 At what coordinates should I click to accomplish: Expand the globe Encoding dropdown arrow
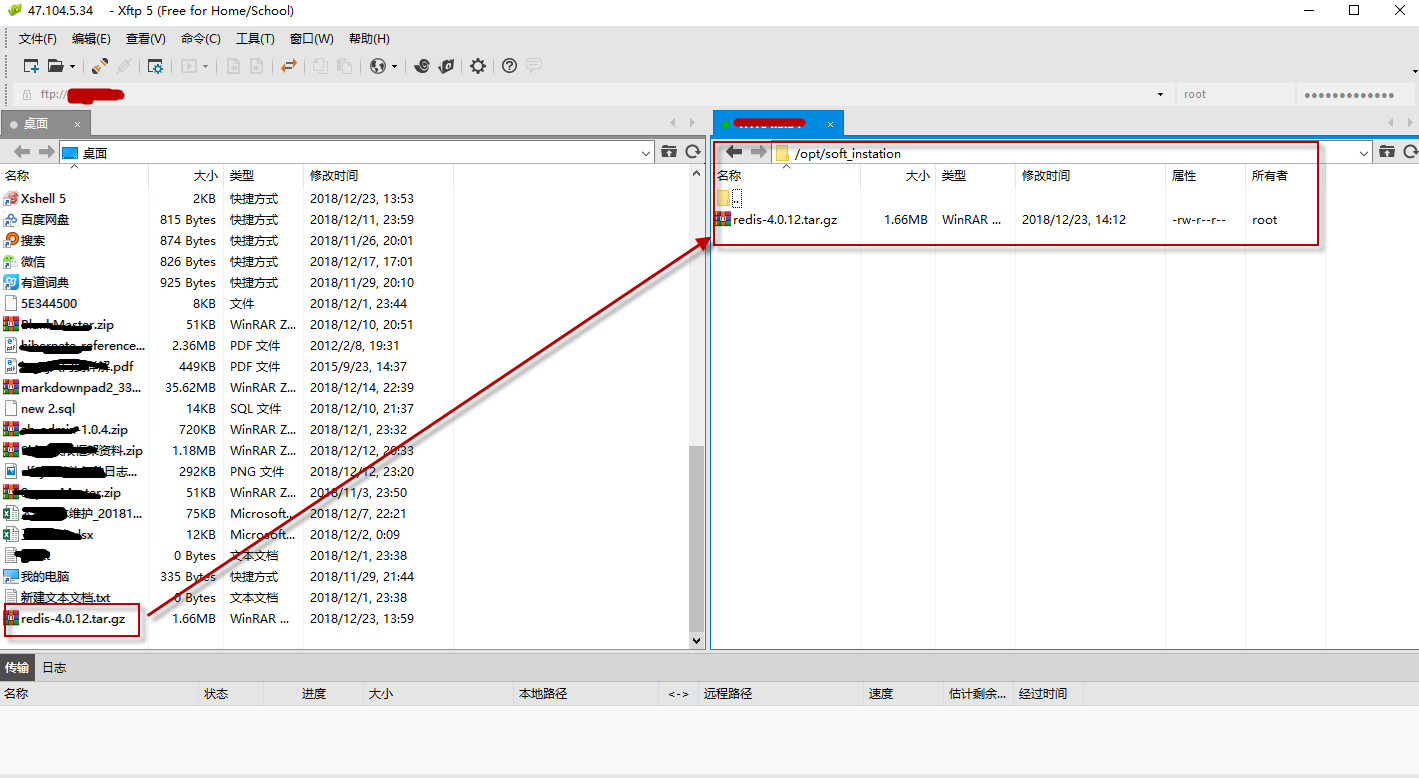(x=394, y=66)
